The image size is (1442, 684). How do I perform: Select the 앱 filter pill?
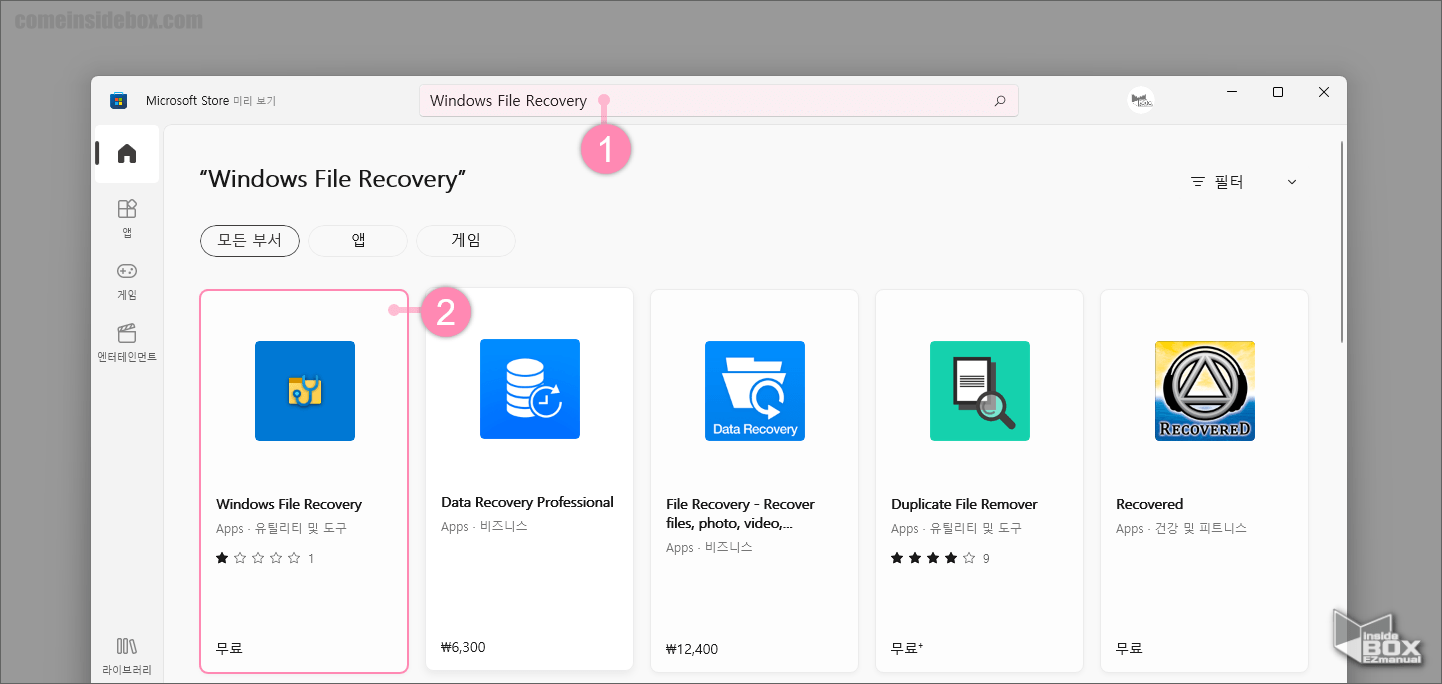tap(358, 241)
